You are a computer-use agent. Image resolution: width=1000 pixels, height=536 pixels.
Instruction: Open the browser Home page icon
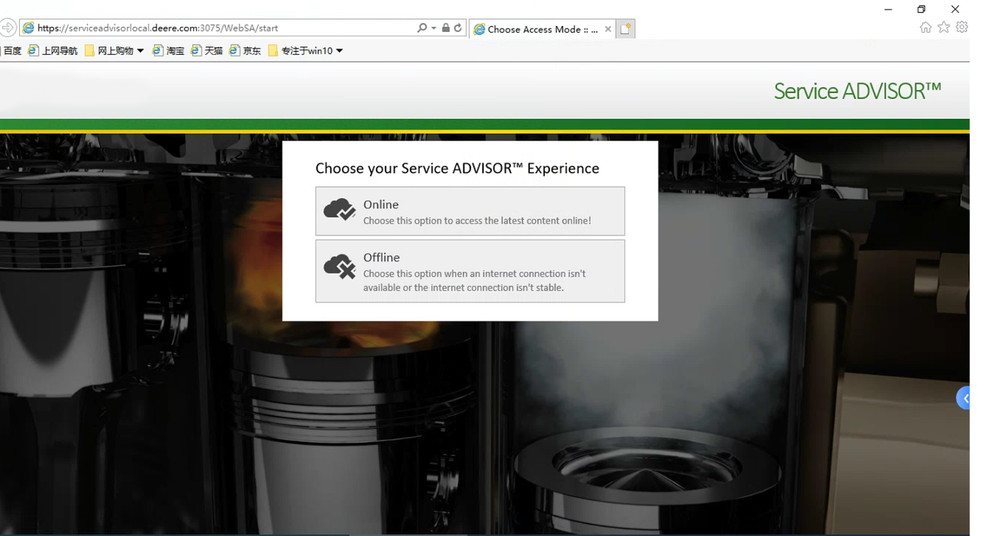926,28
